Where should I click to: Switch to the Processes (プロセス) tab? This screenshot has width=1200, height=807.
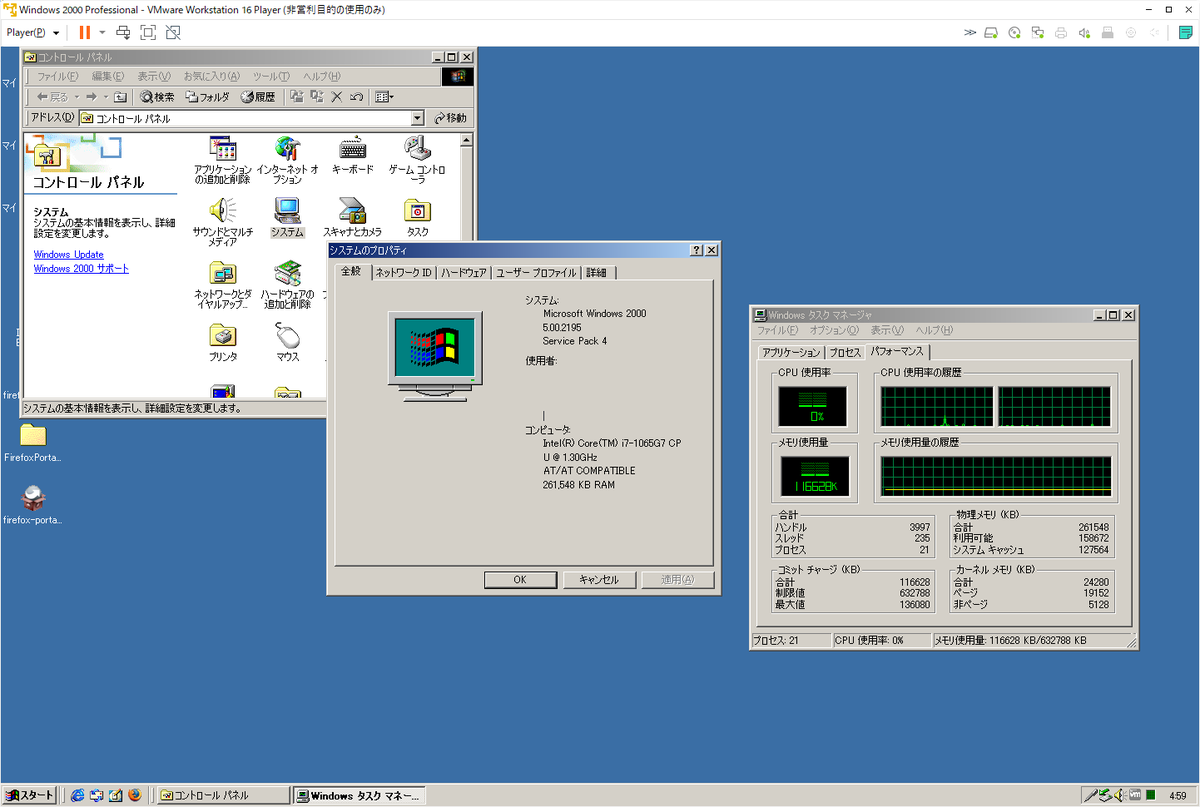point(845,353)
